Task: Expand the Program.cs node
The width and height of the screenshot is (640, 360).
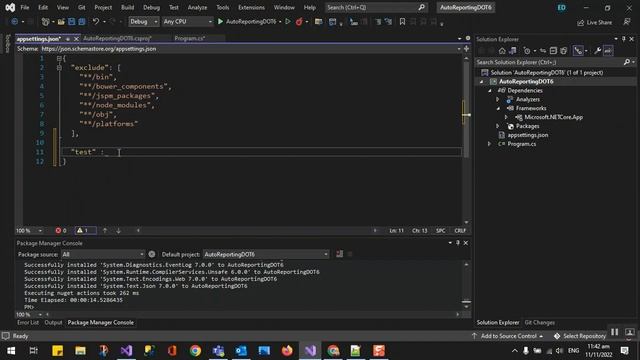Action: click(489, 144)
